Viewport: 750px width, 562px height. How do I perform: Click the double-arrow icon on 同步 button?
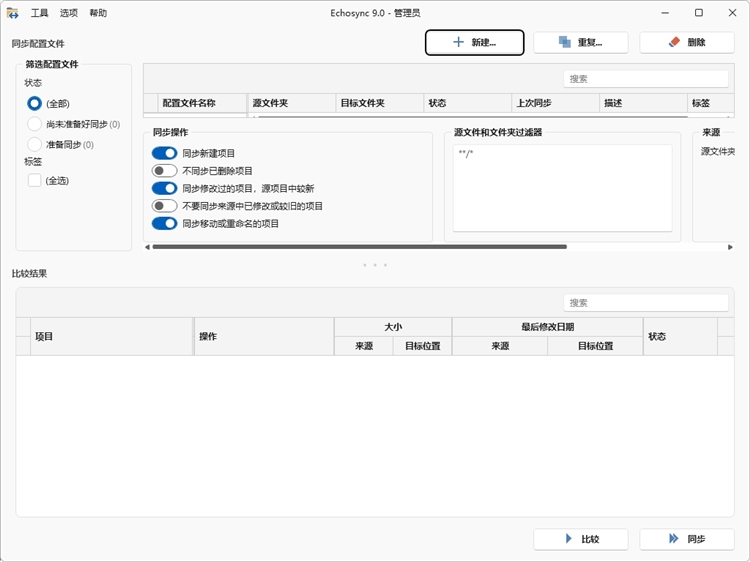(x=673, y=539)
